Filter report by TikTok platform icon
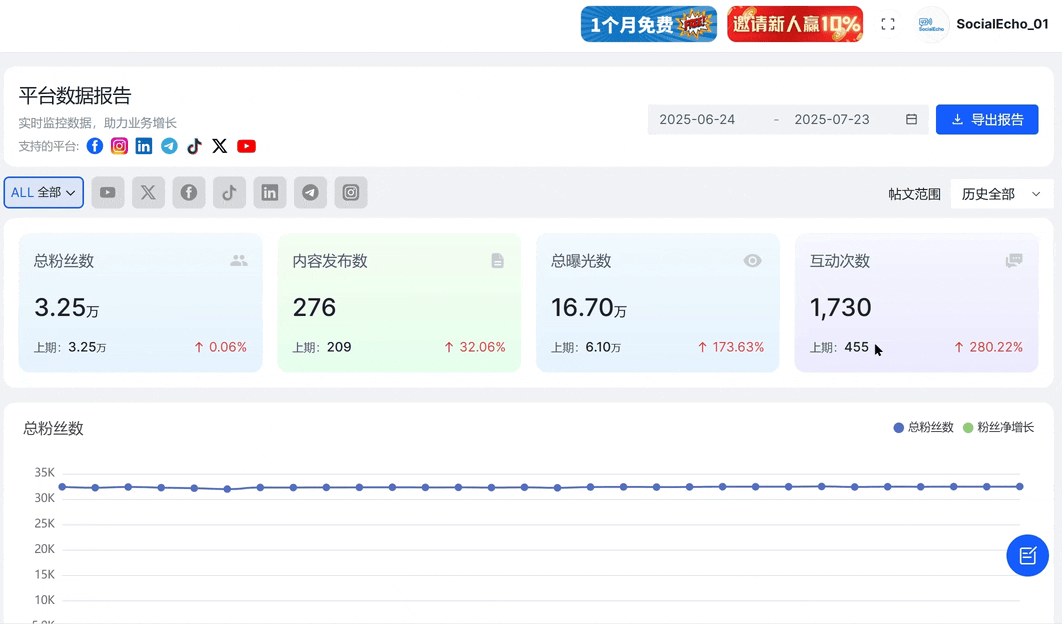 (x=229, y=193)
